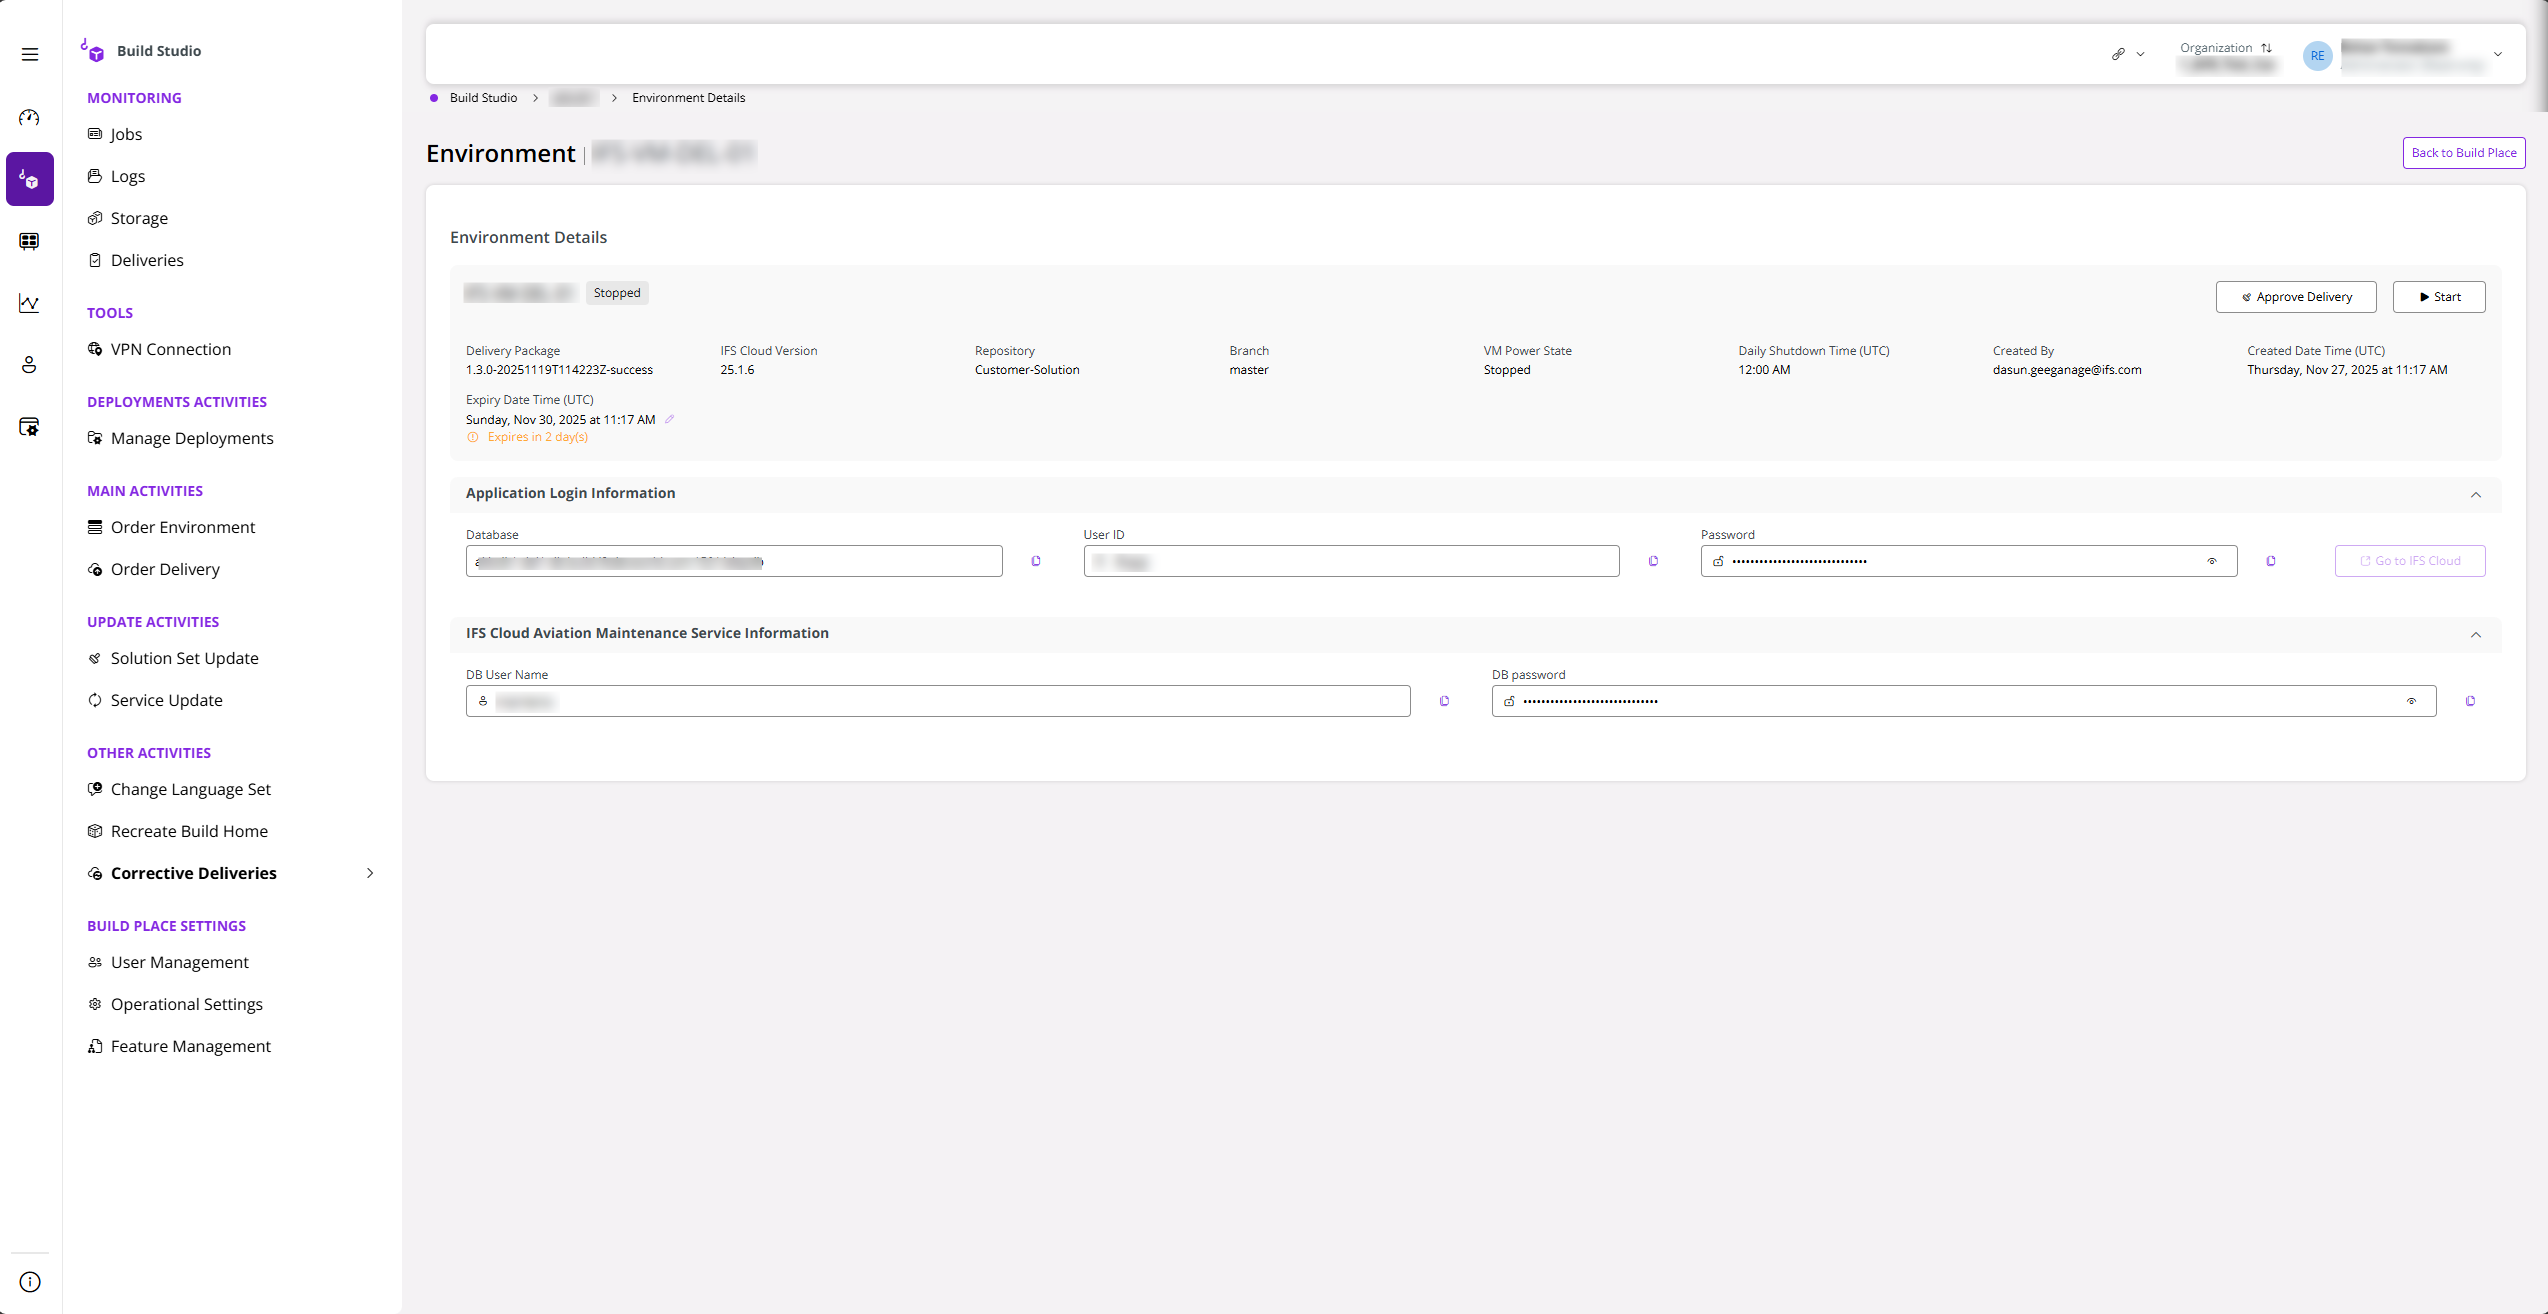
Task: Collapse IFS Cloud Aviation Maintenance Service section
Action: coord(2476,635)
